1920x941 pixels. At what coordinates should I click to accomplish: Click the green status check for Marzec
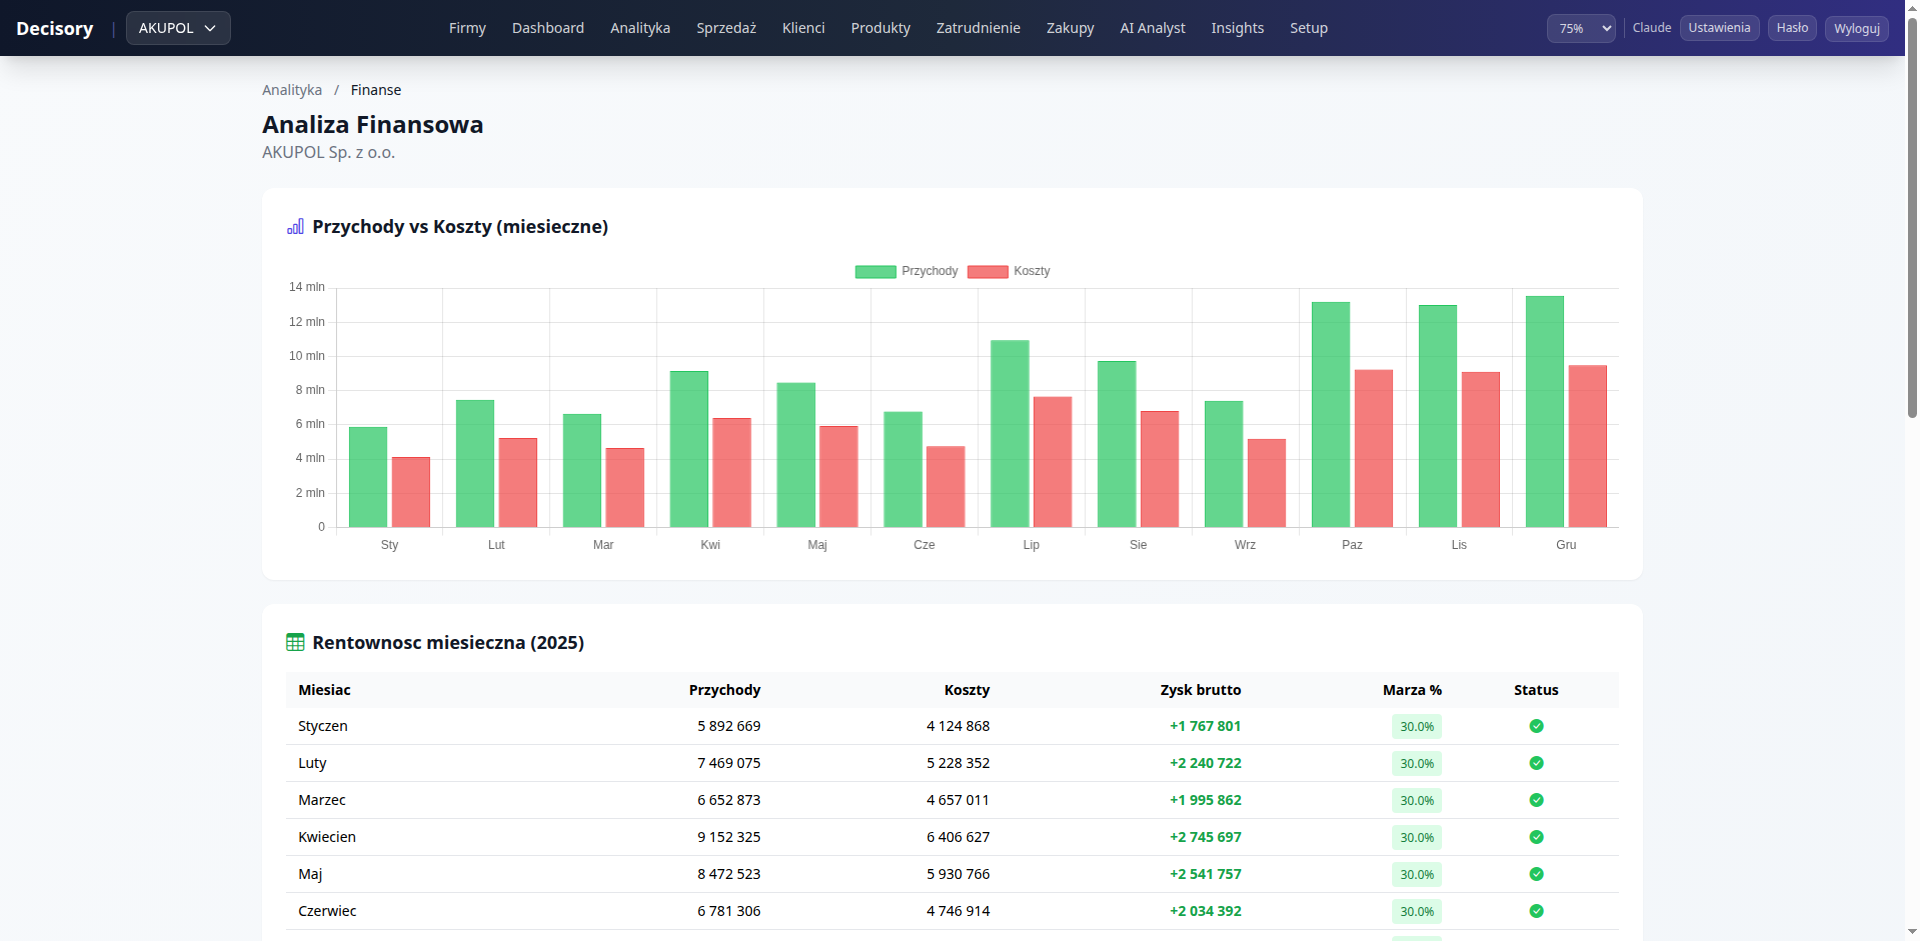[x=1536, y=800]
